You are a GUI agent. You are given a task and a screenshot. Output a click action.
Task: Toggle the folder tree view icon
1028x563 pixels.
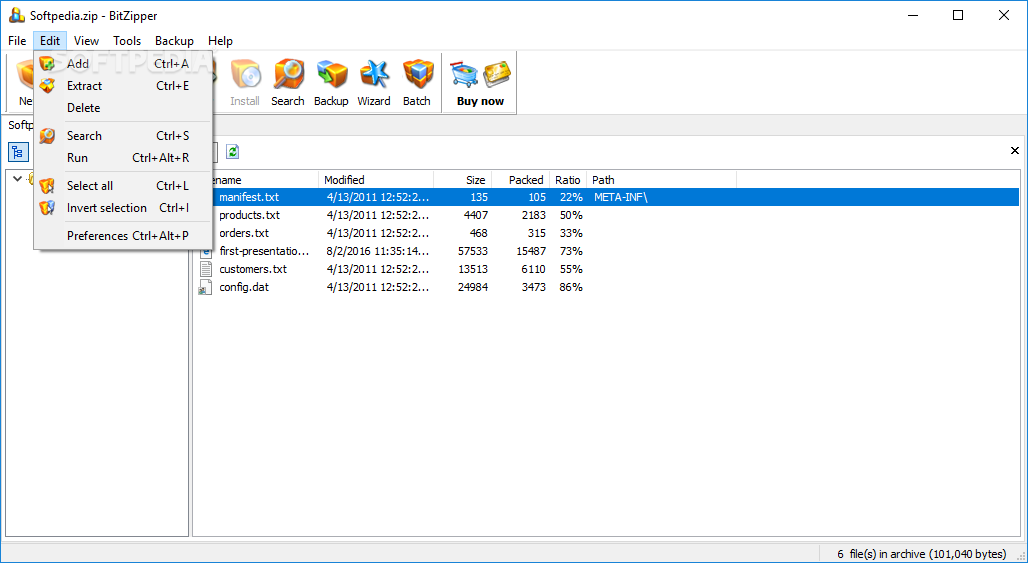click(x=18, y=152)
